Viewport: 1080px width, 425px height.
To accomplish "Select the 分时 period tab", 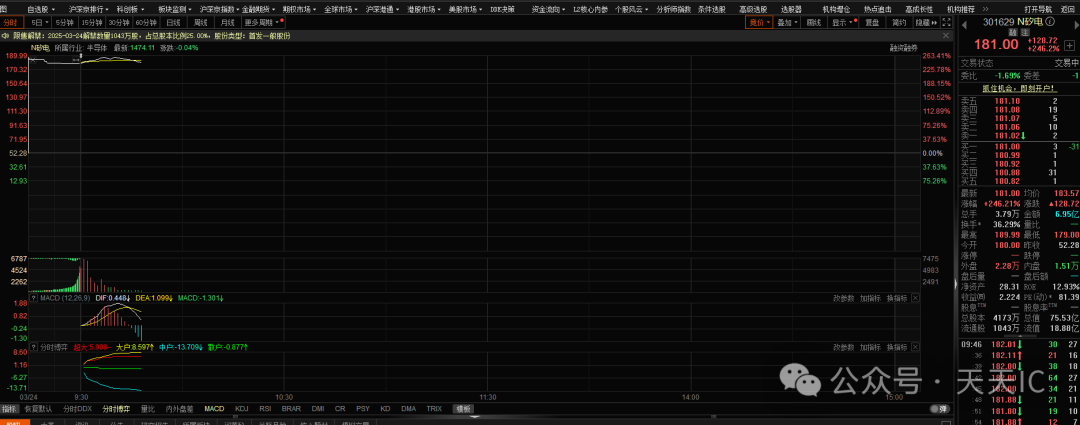I will 10,23.
